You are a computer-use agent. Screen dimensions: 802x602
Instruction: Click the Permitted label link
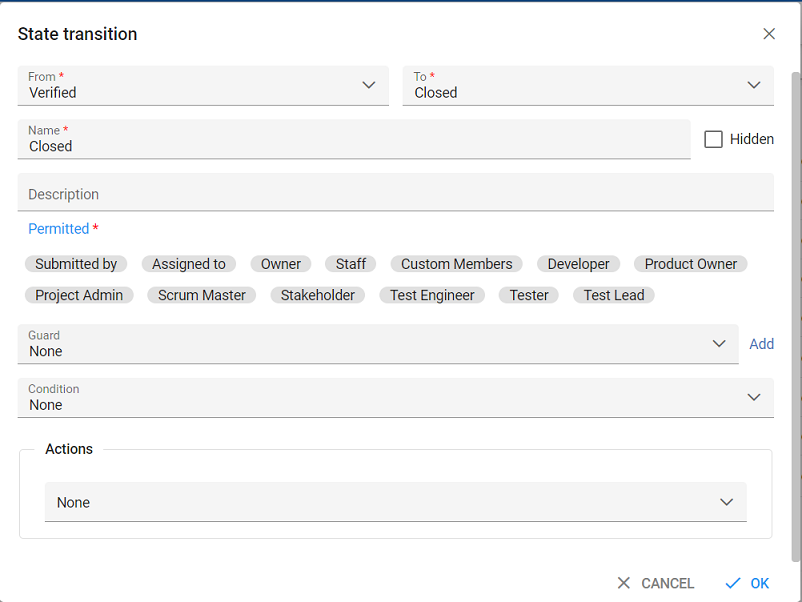(58, 229)
